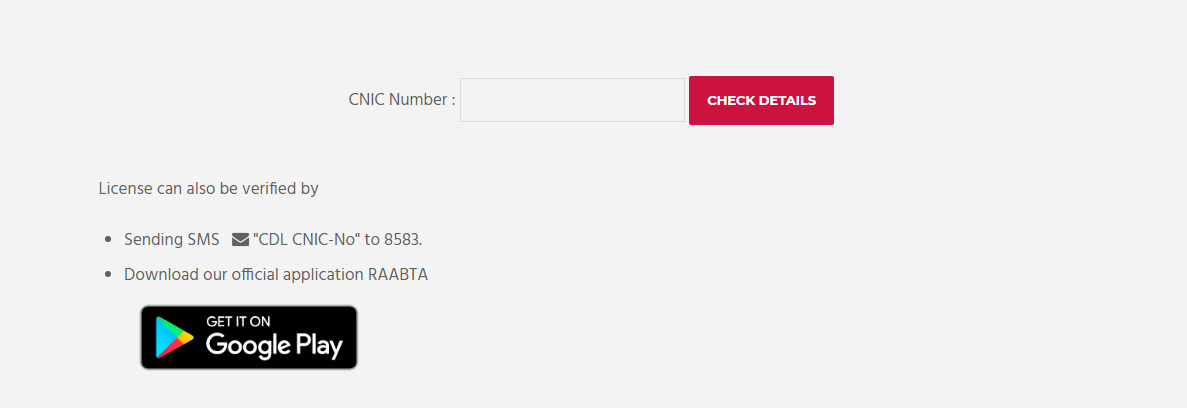Click the "Google Play" wordmark in badge
The height and width of the screenshot is (408, 1187).
click(274, 346)
